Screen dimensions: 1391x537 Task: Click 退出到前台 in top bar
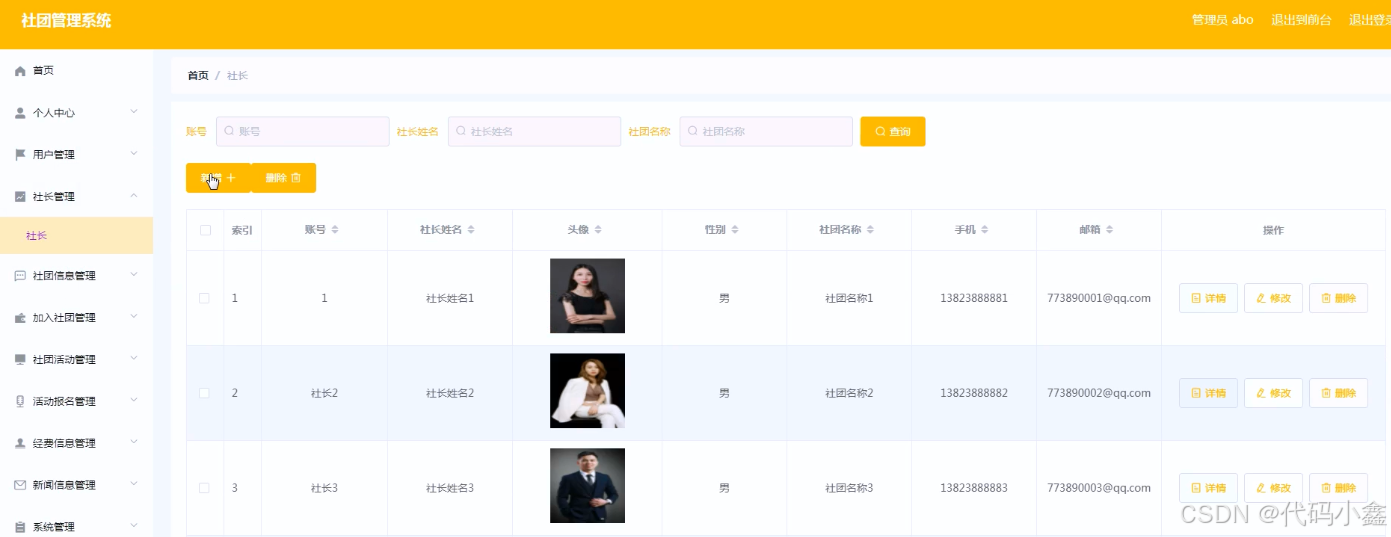pos(1301,20)
